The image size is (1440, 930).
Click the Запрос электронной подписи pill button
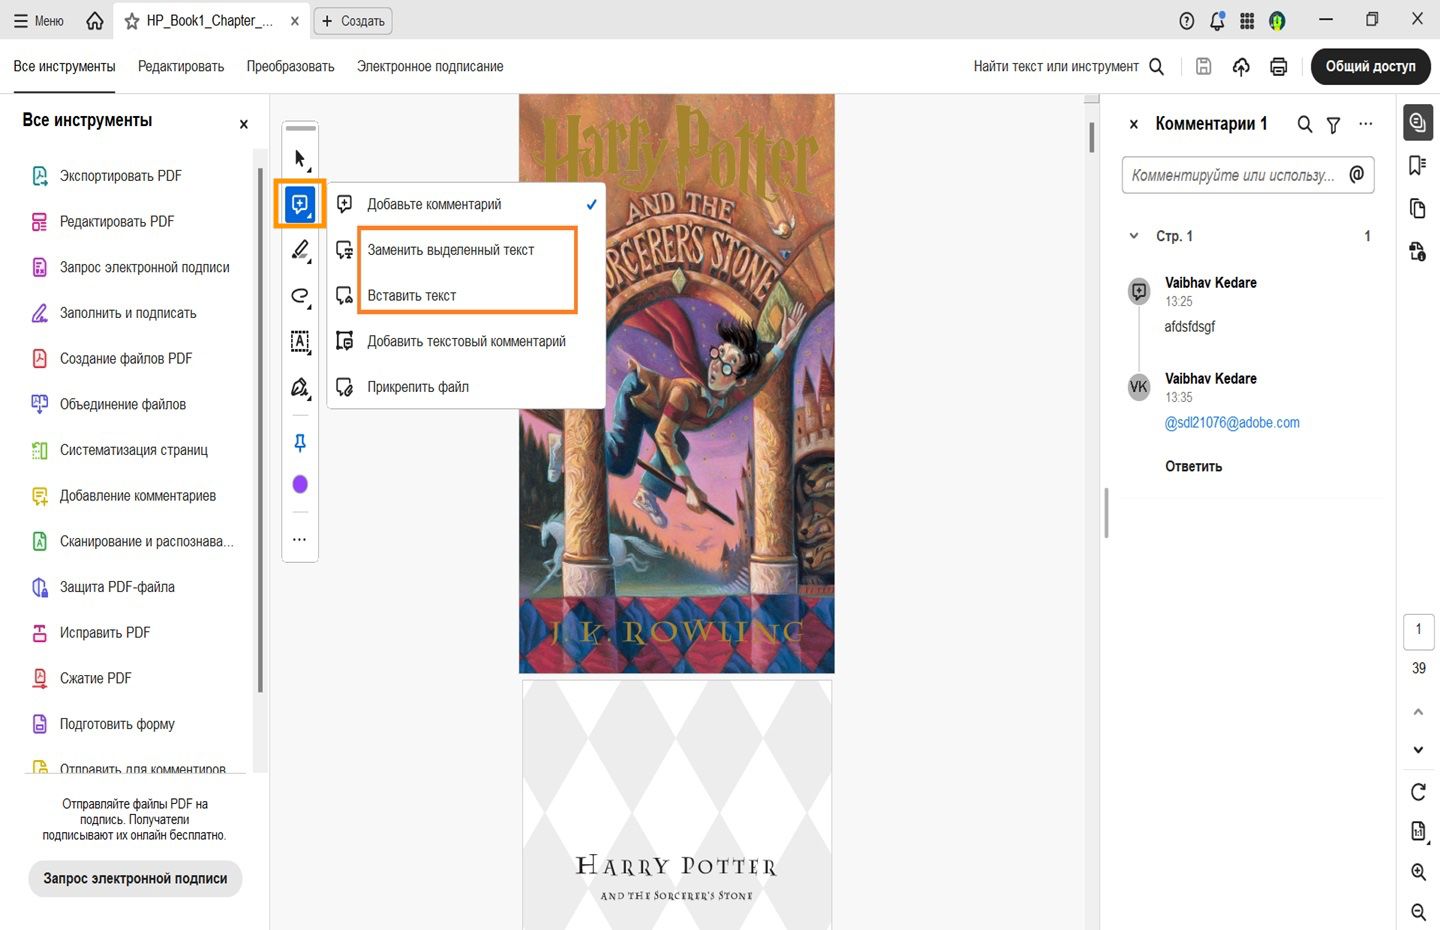[135, 878]
